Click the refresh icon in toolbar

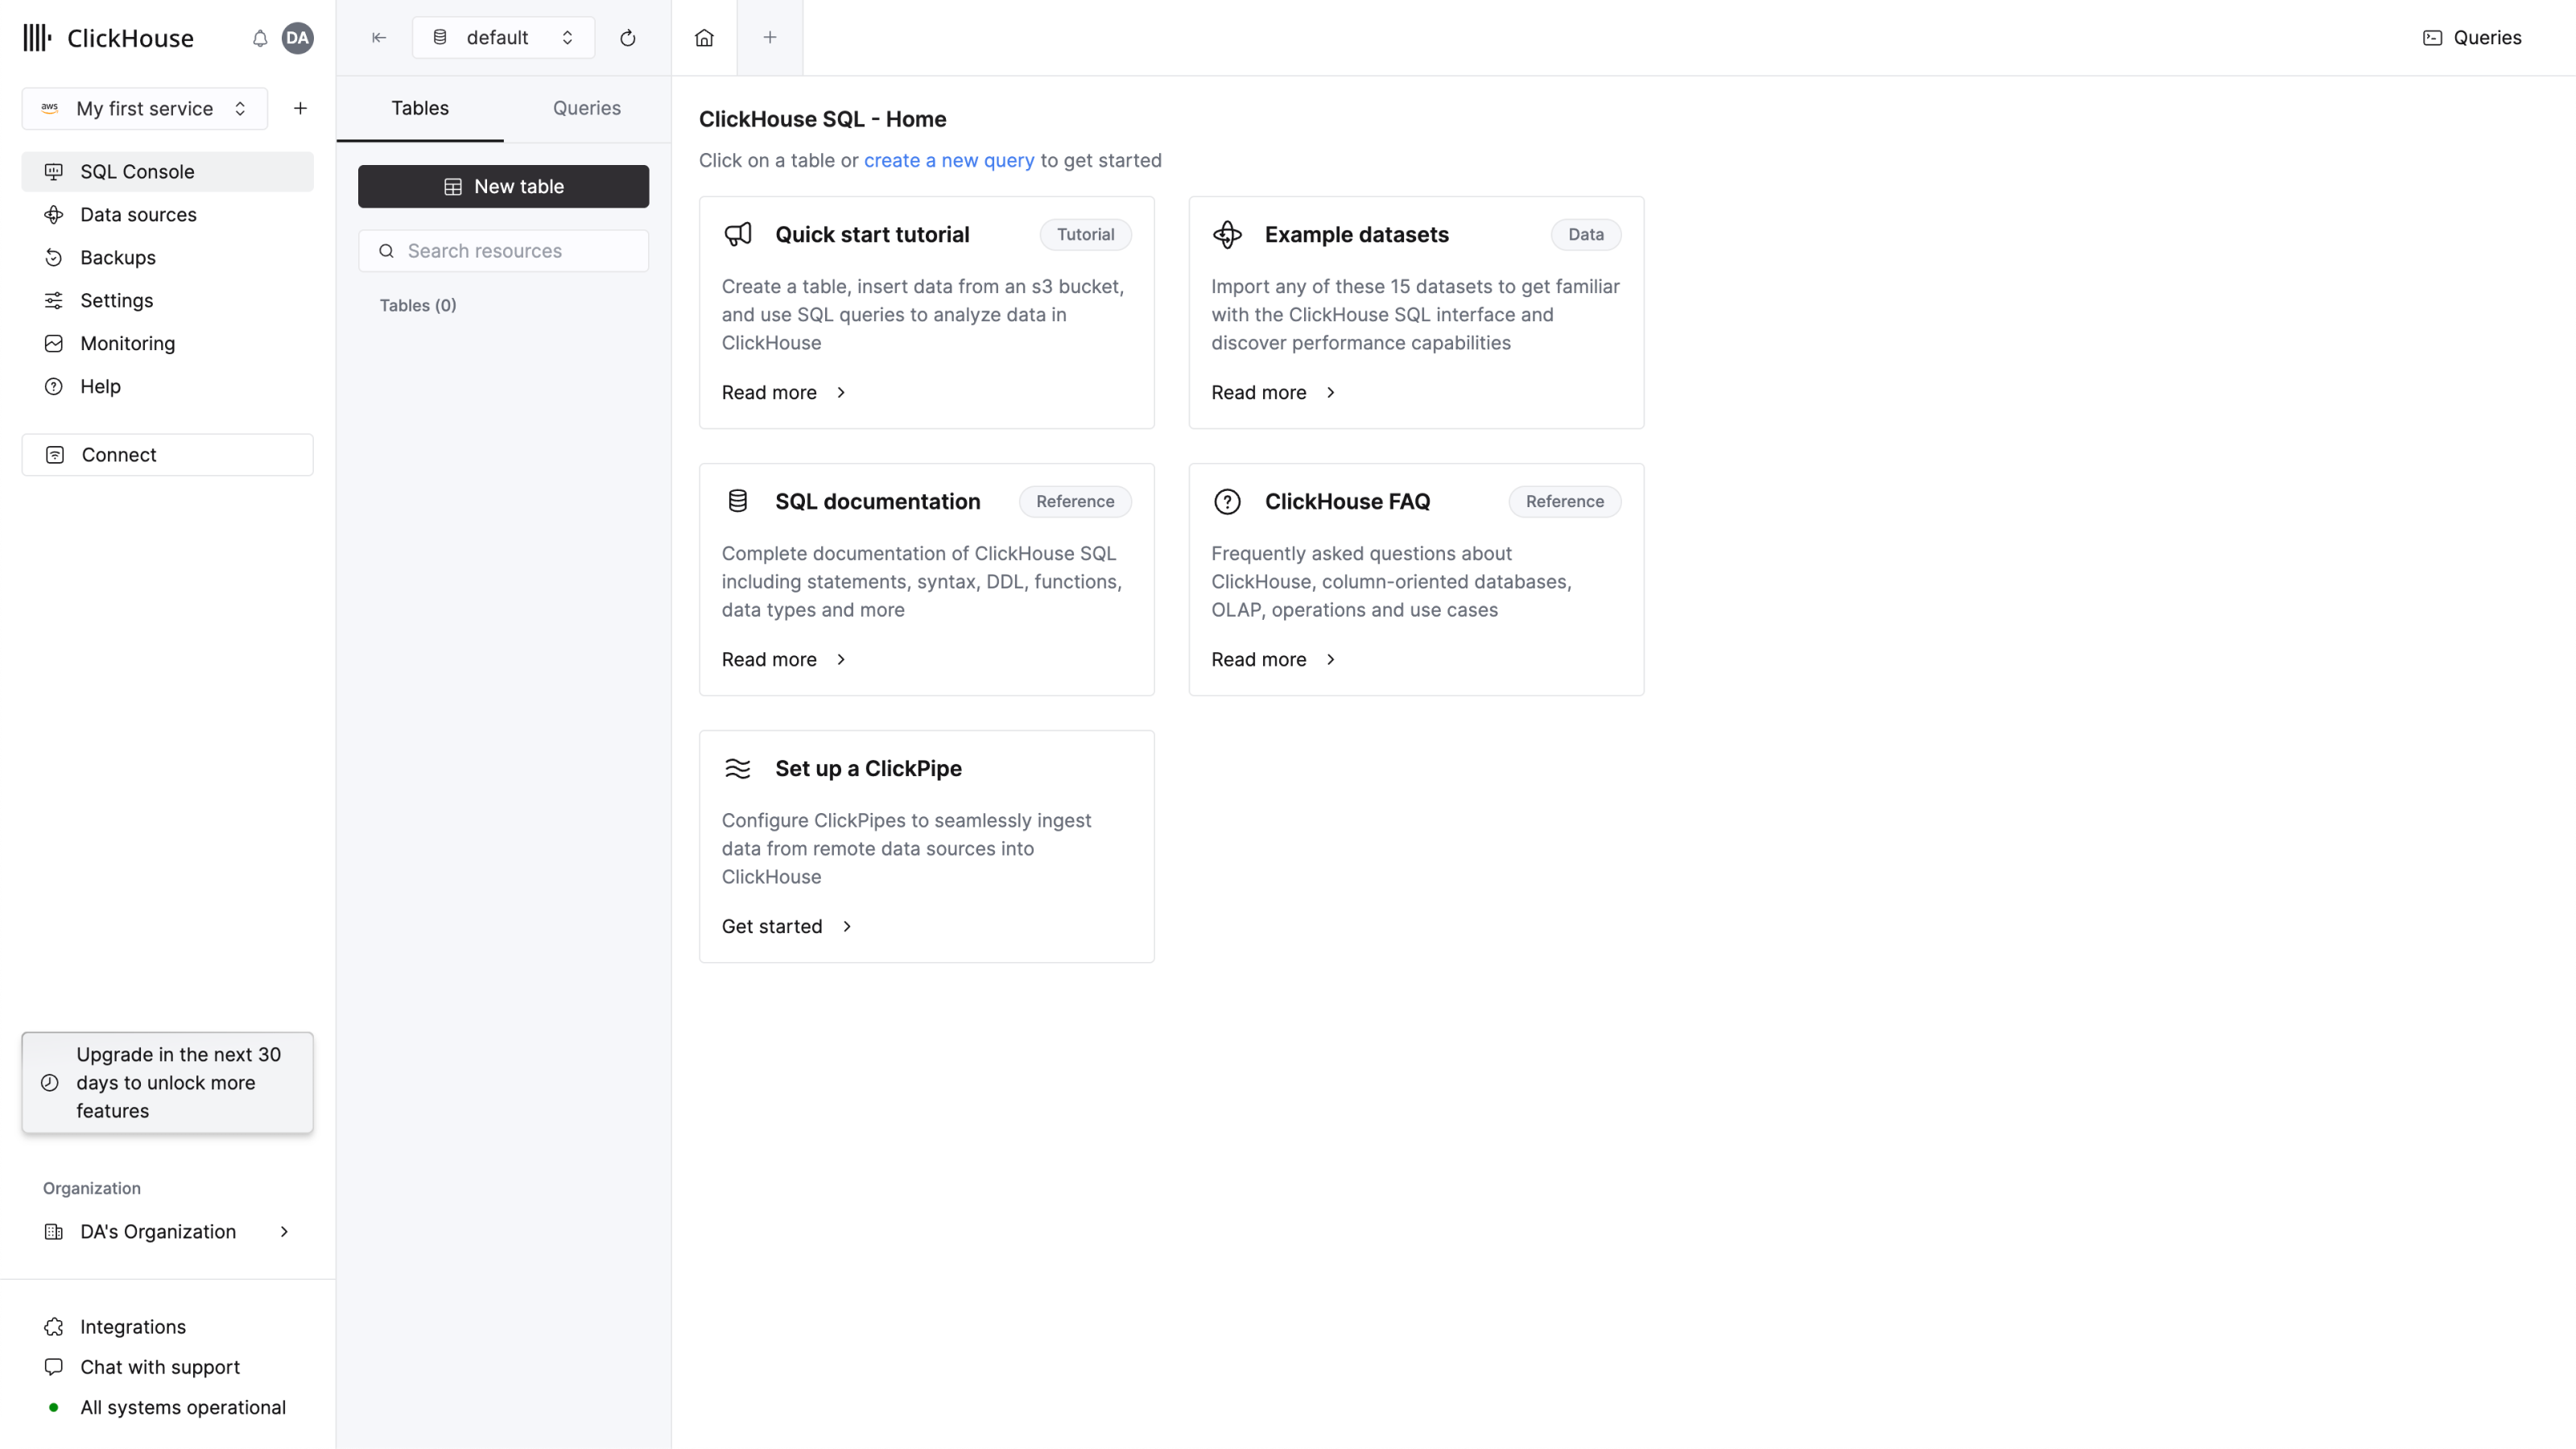point(628,37)
